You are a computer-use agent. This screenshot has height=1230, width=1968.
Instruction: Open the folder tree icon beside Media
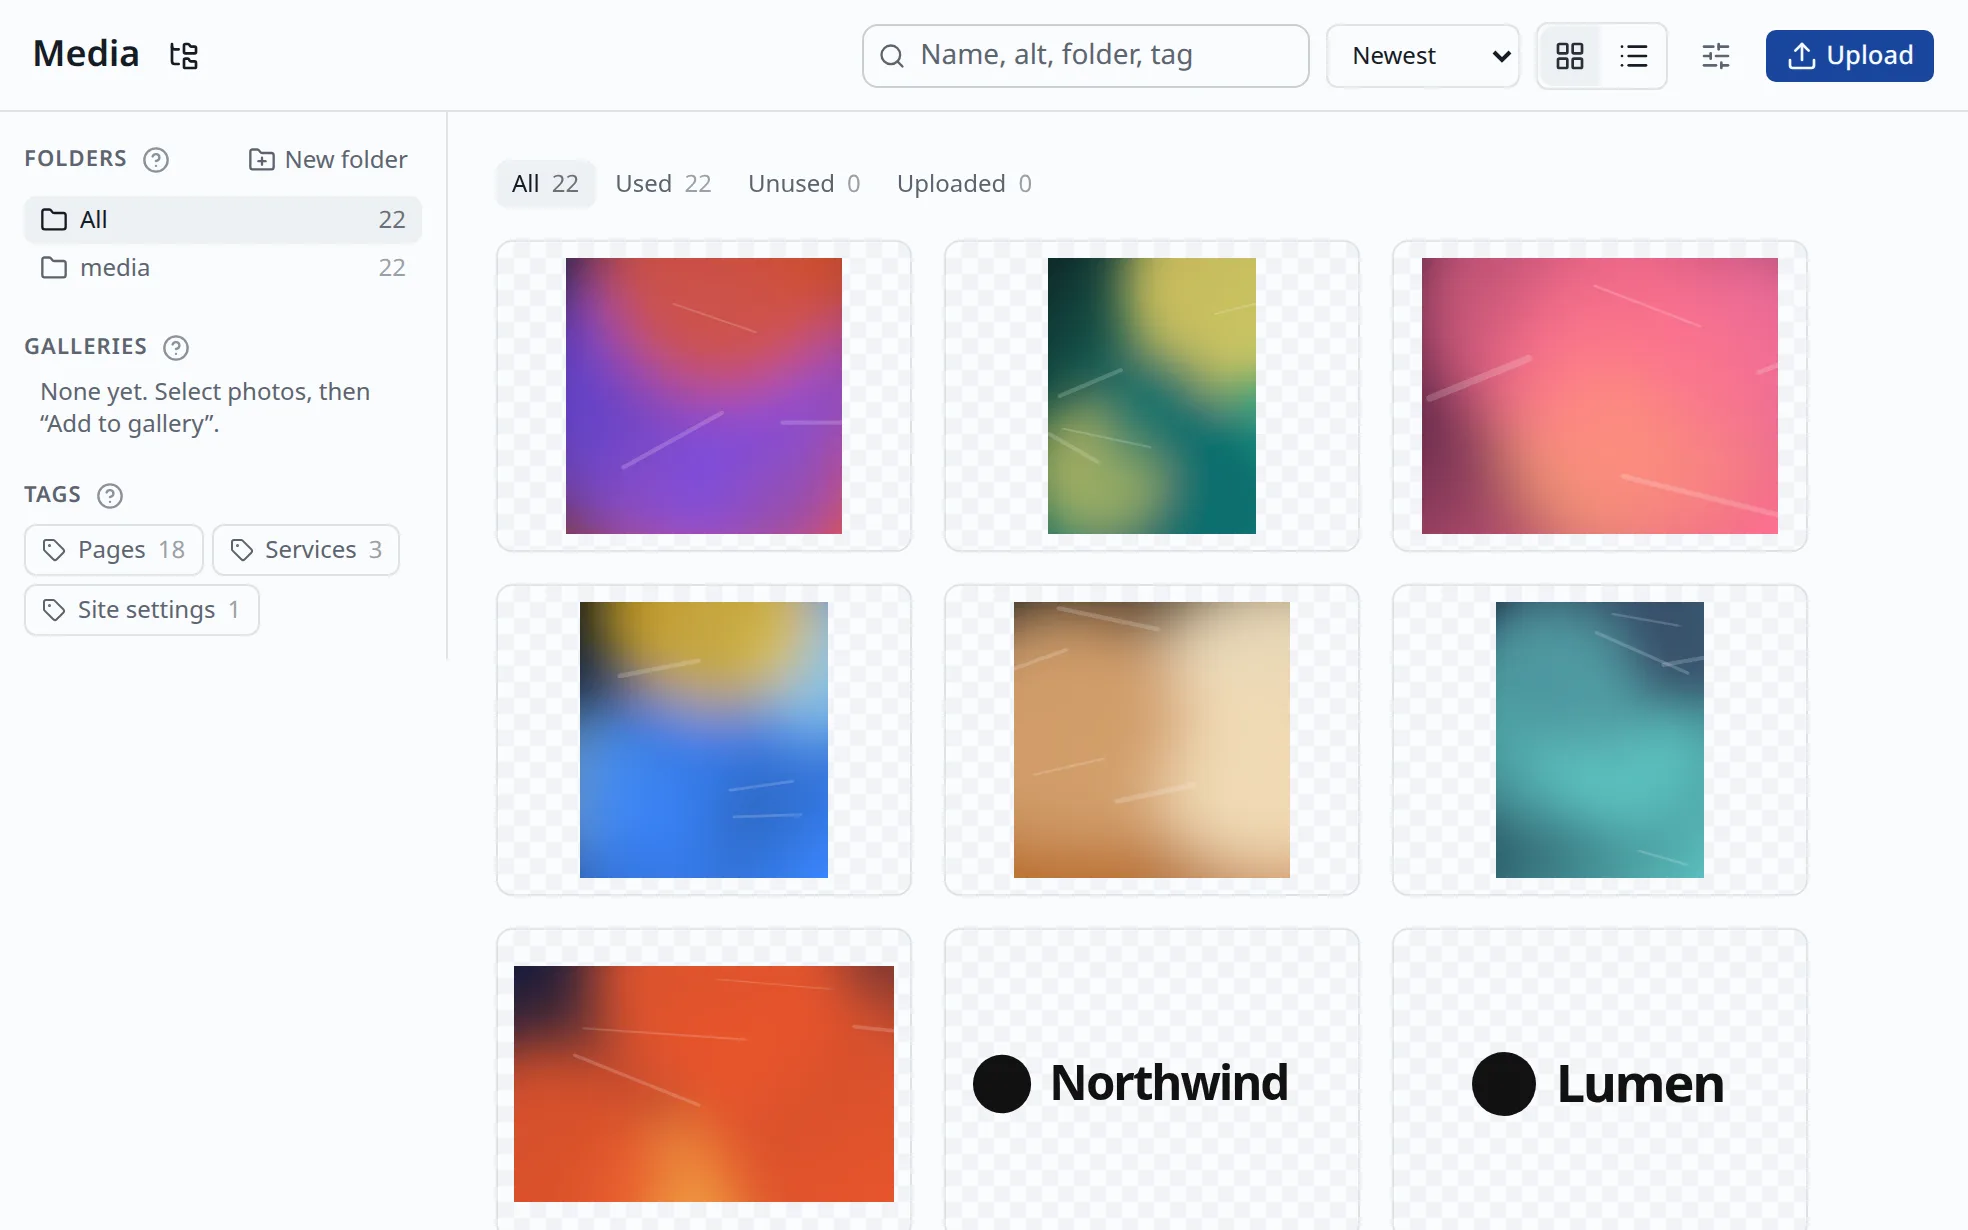point(184,55)
